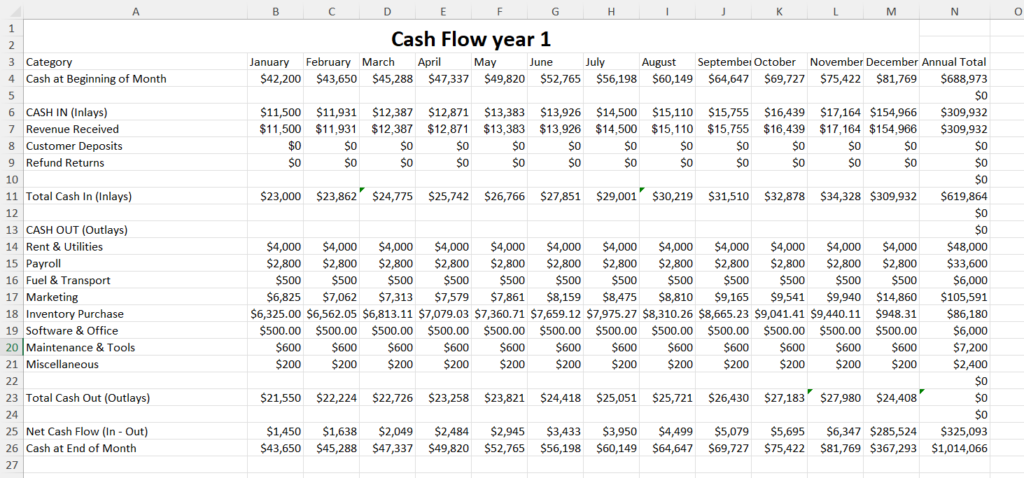Viewport: 1024px width, 478px height.
Task: Click December Revenue Received value $154,966
Action: [x=893, y=129]
